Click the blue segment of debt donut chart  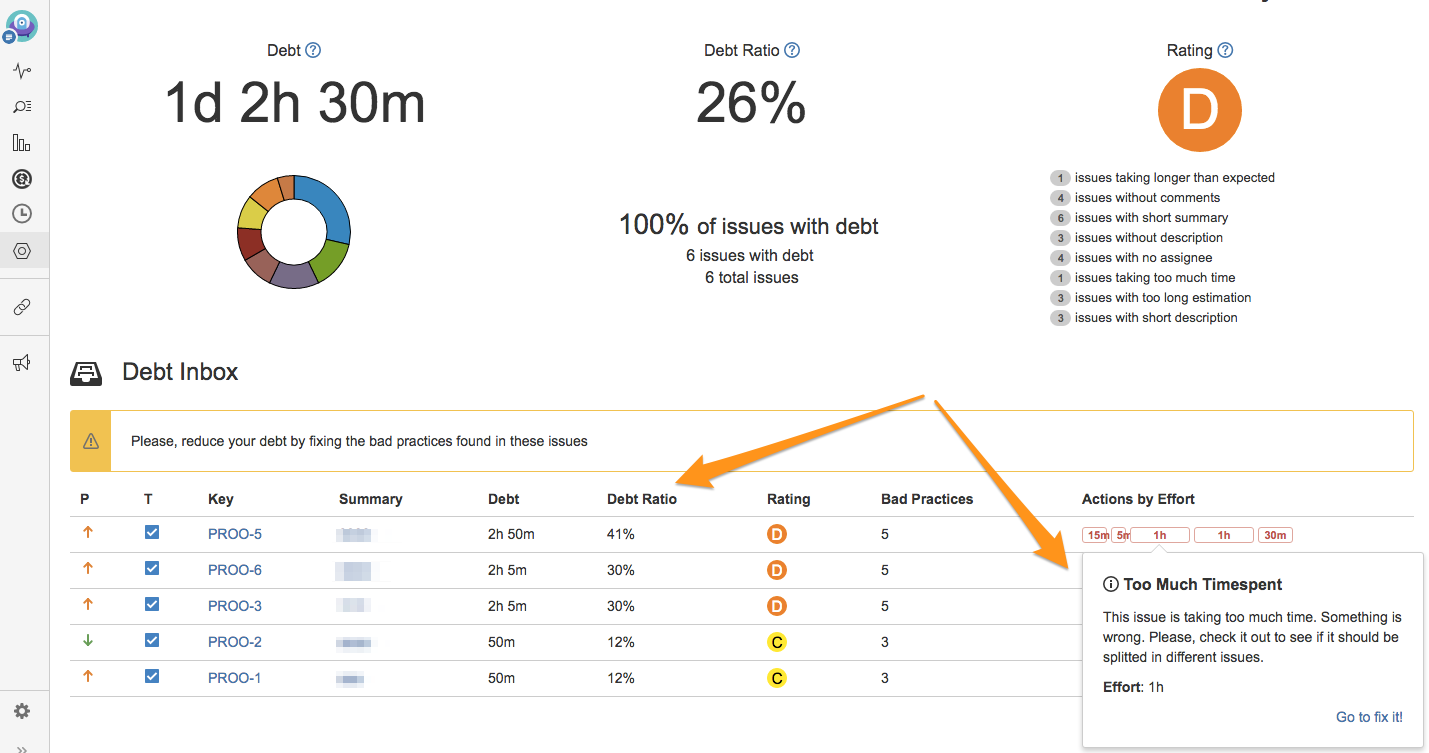(x=325, y=208)
